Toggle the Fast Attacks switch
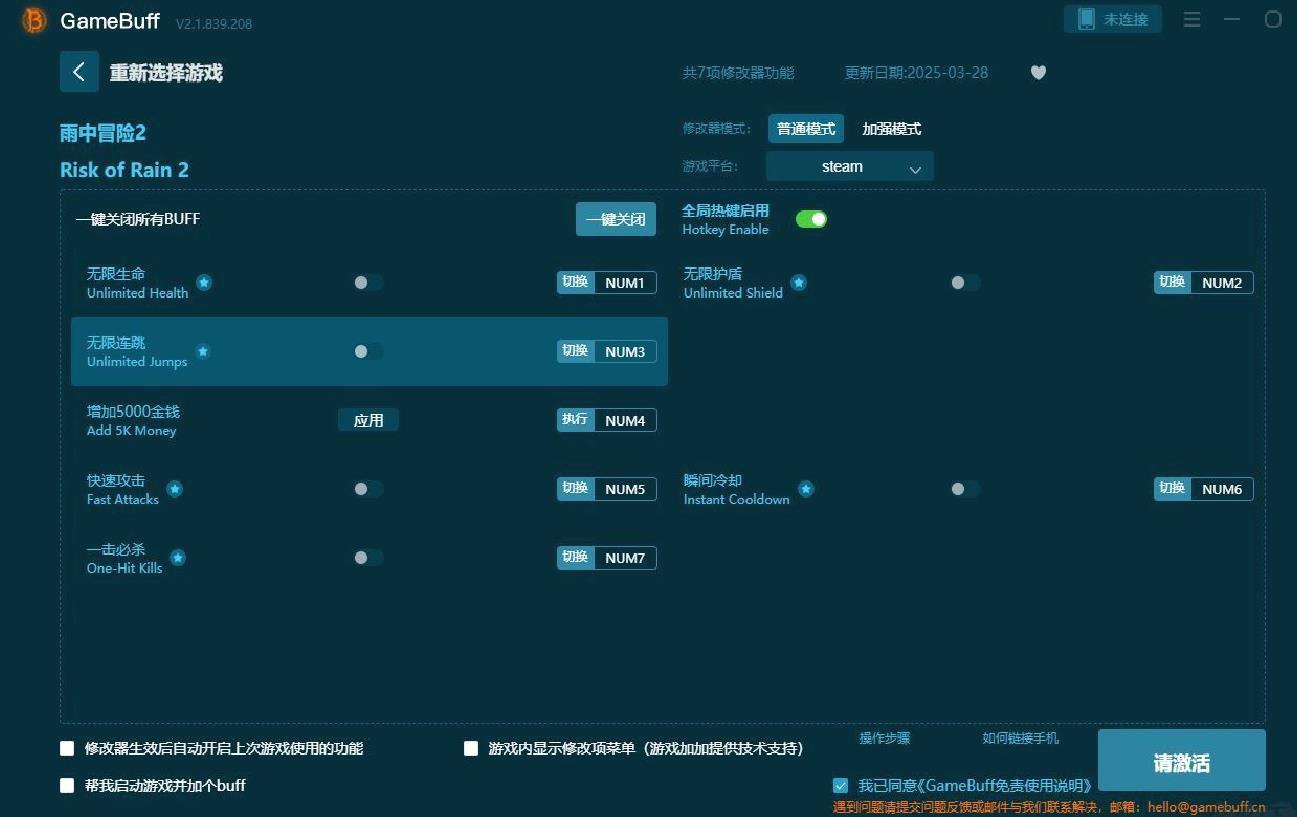 tap(368, 489)
